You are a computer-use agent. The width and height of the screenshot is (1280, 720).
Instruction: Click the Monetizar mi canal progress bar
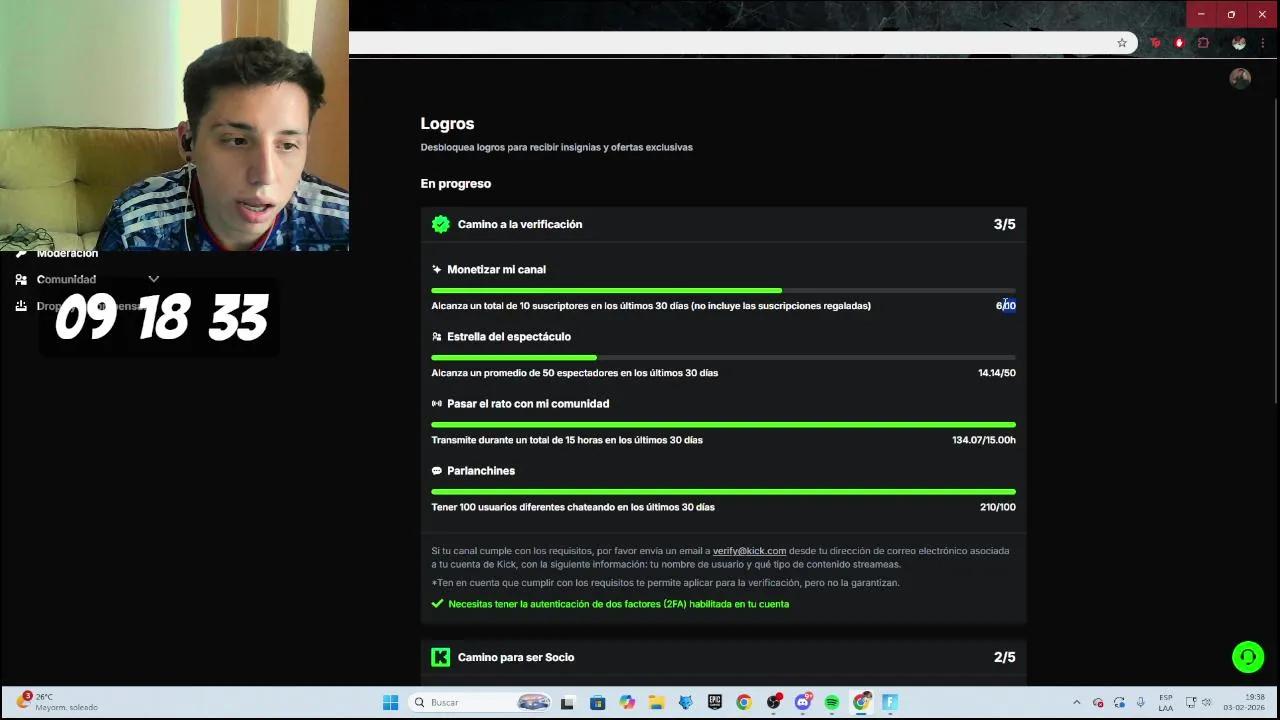coord(723,291)
